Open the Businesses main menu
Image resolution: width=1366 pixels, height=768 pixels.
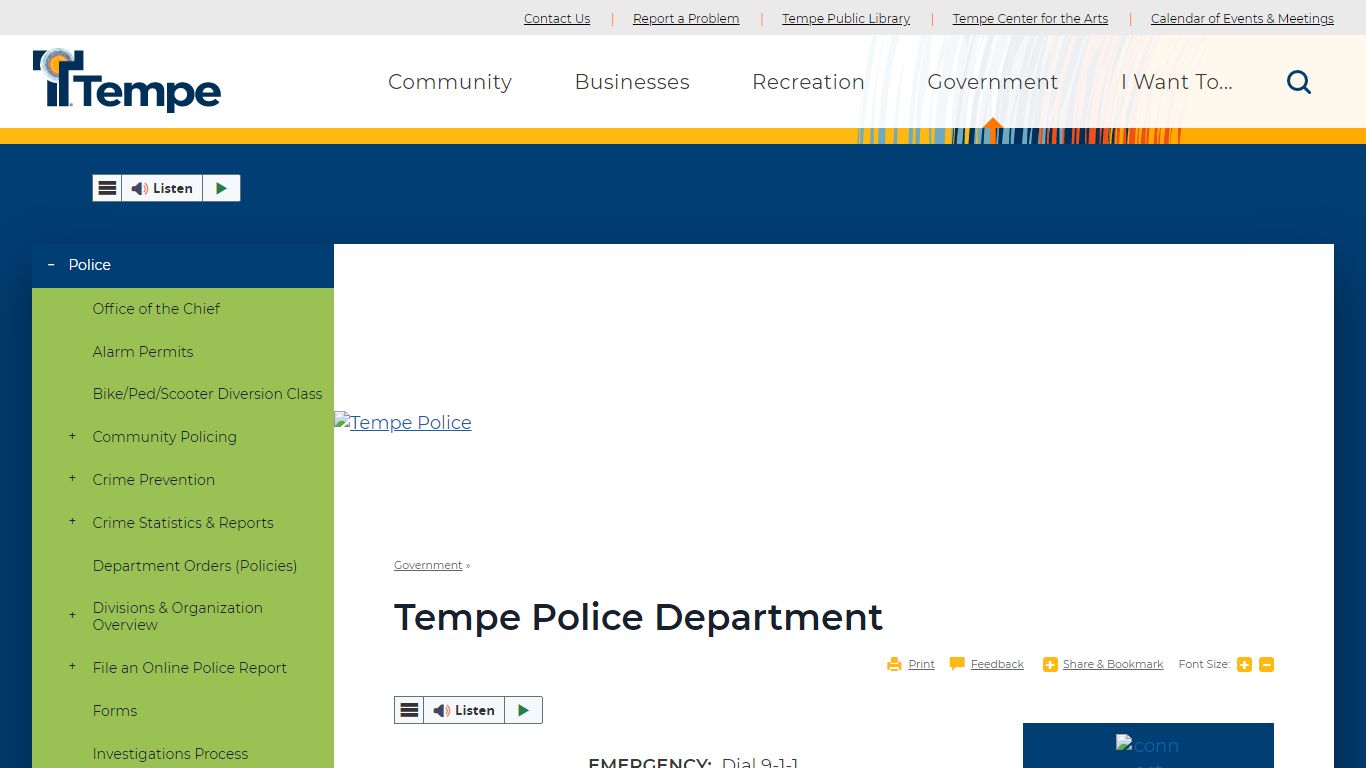(x=632, y=82)
